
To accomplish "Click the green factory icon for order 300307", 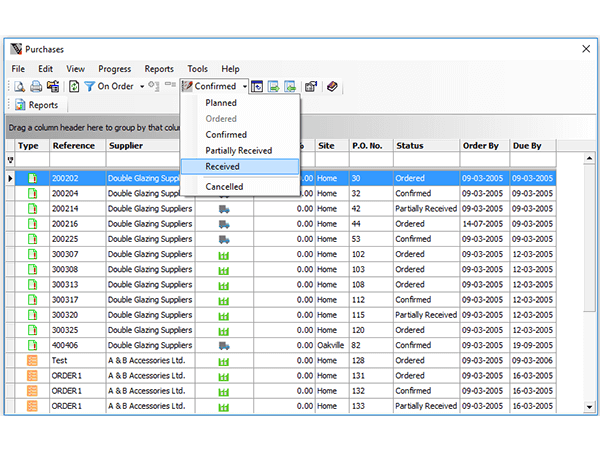I will pyautogui.click(x=223, y=255).
